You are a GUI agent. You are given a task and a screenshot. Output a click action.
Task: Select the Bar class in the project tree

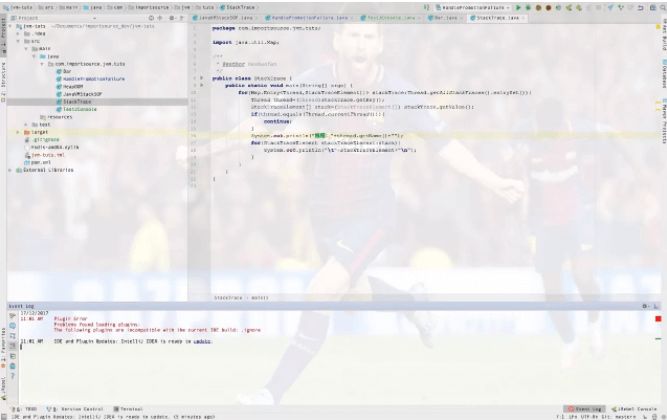click(64, 71)
